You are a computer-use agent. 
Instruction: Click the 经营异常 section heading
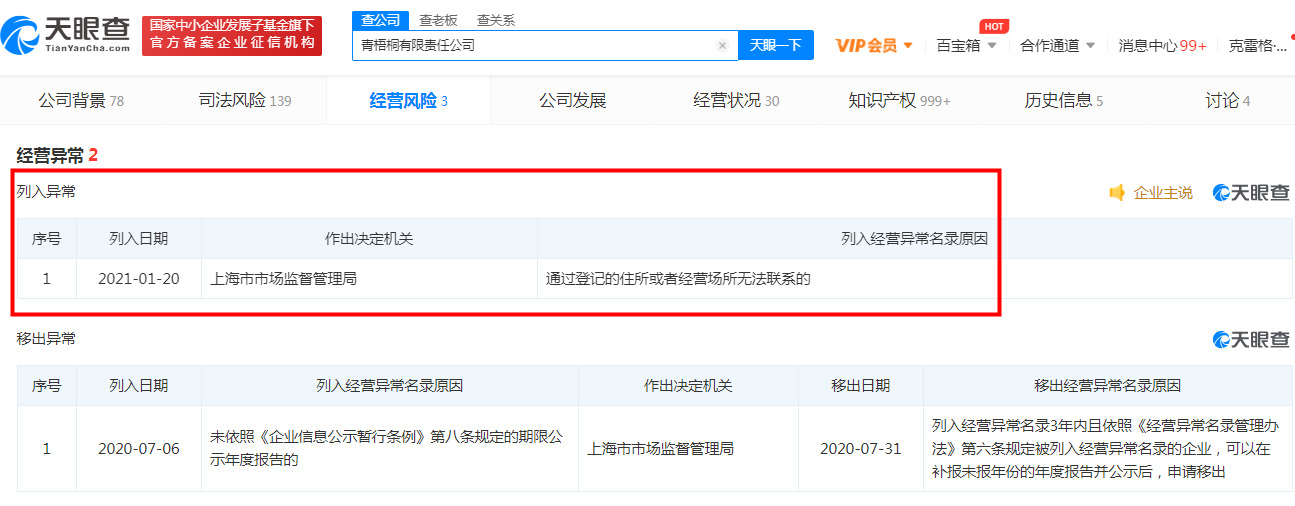pos(57,155)
